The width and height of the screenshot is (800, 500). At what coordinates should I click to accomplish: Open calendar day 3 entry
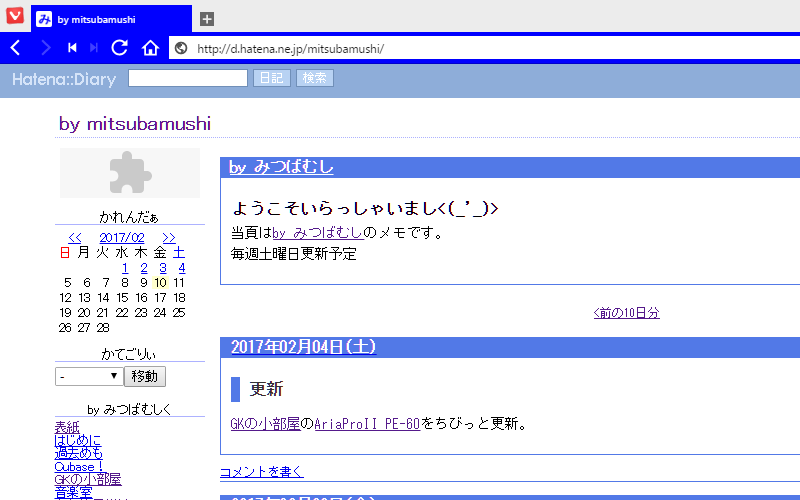[x=163, y=268]
